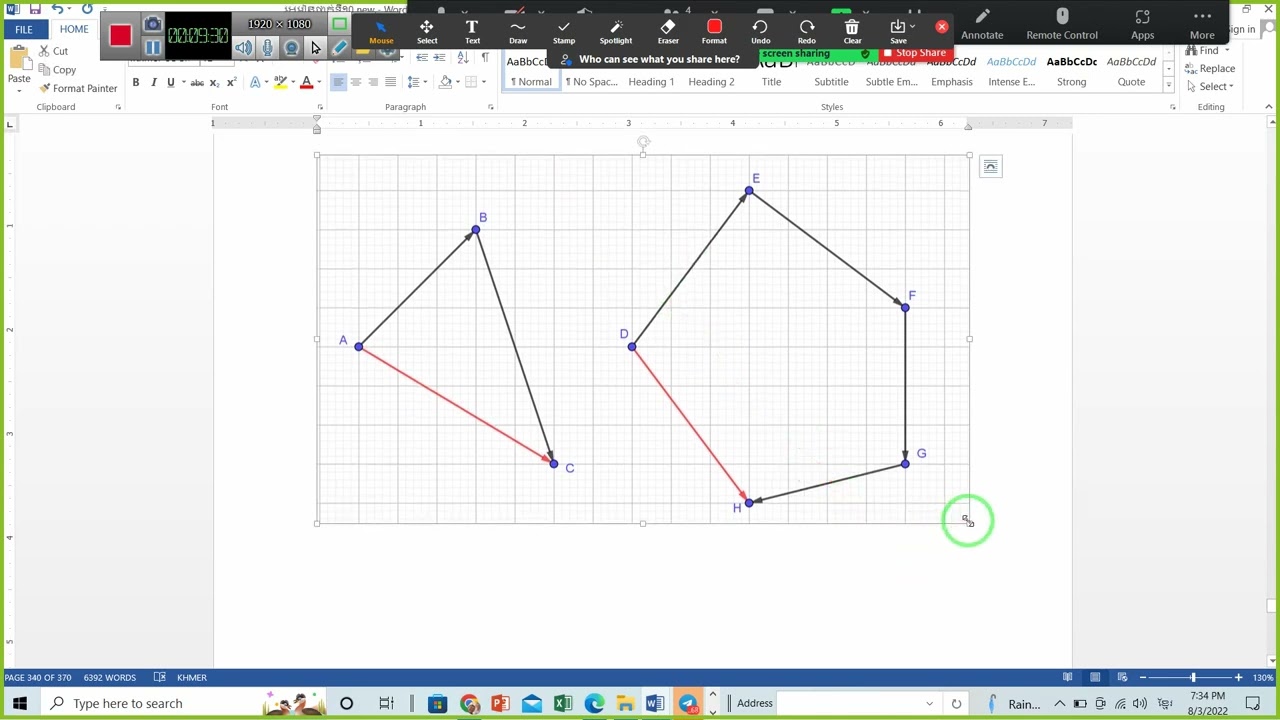Enable the Spotlight annotation tool
The image size is (1280, 720).
[616, 32]
